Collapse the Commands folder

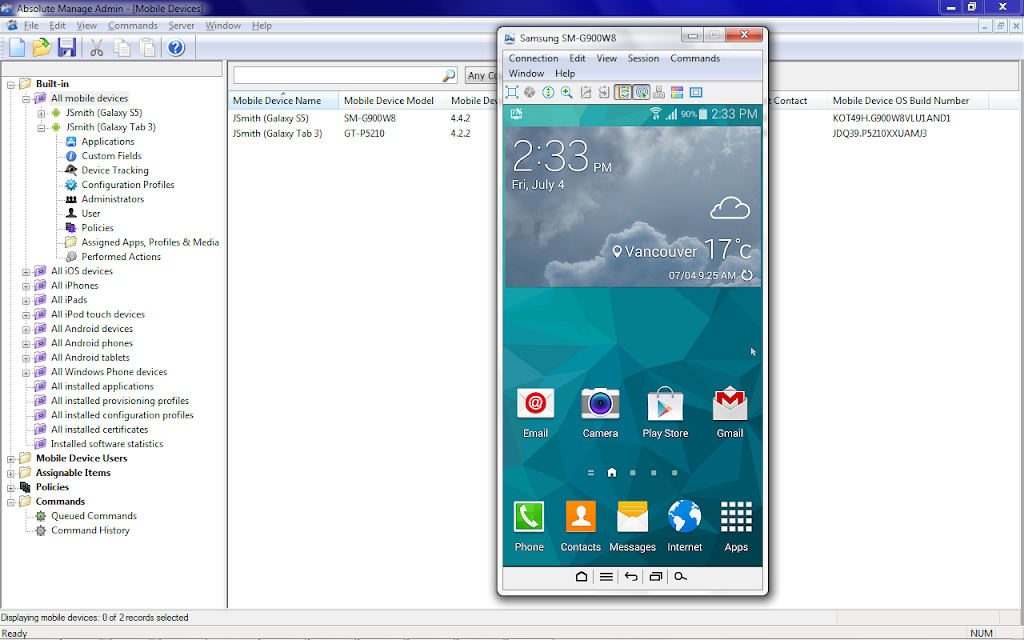coord(11,502)
